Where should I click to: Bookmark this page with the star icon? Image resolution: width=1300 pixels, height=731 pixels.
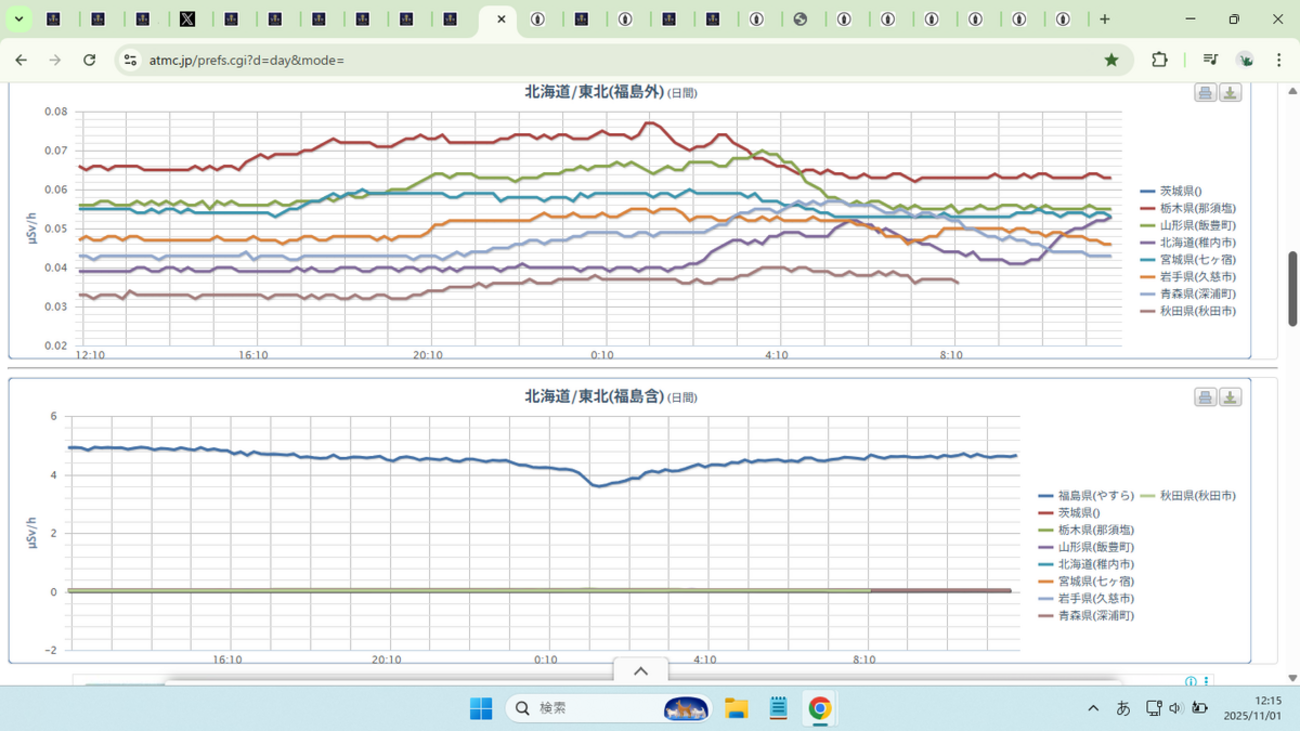tap(1111, 60)
